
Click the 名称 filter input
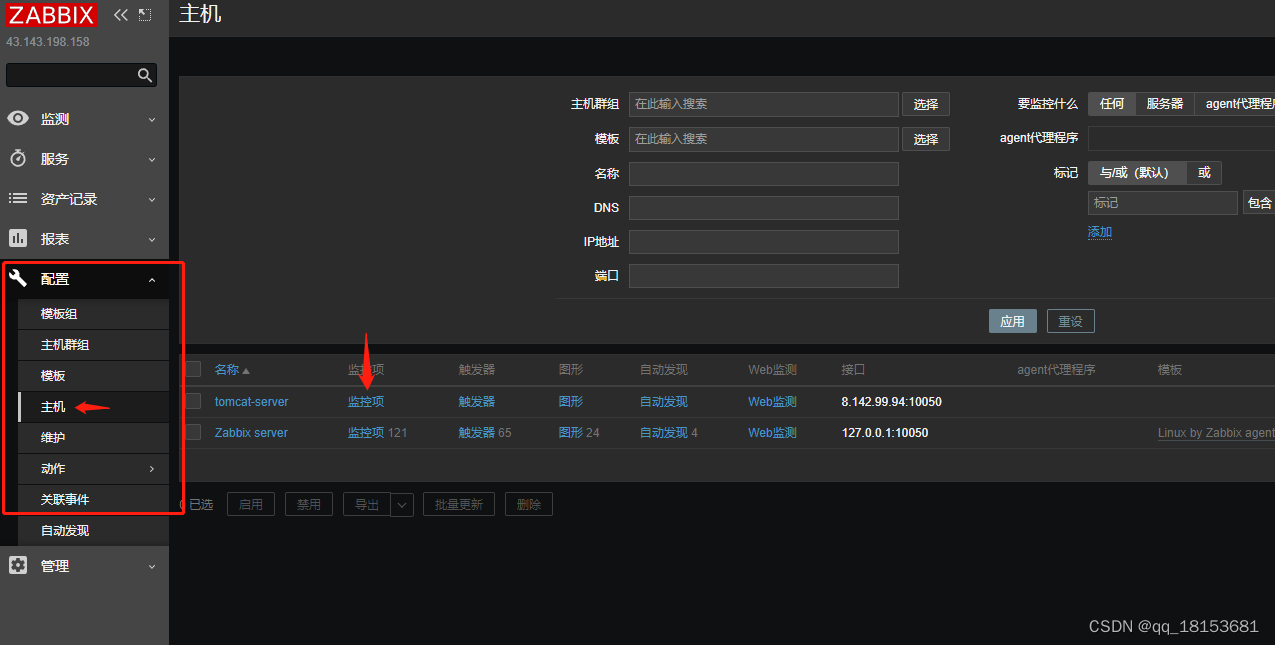click(764, 174)
